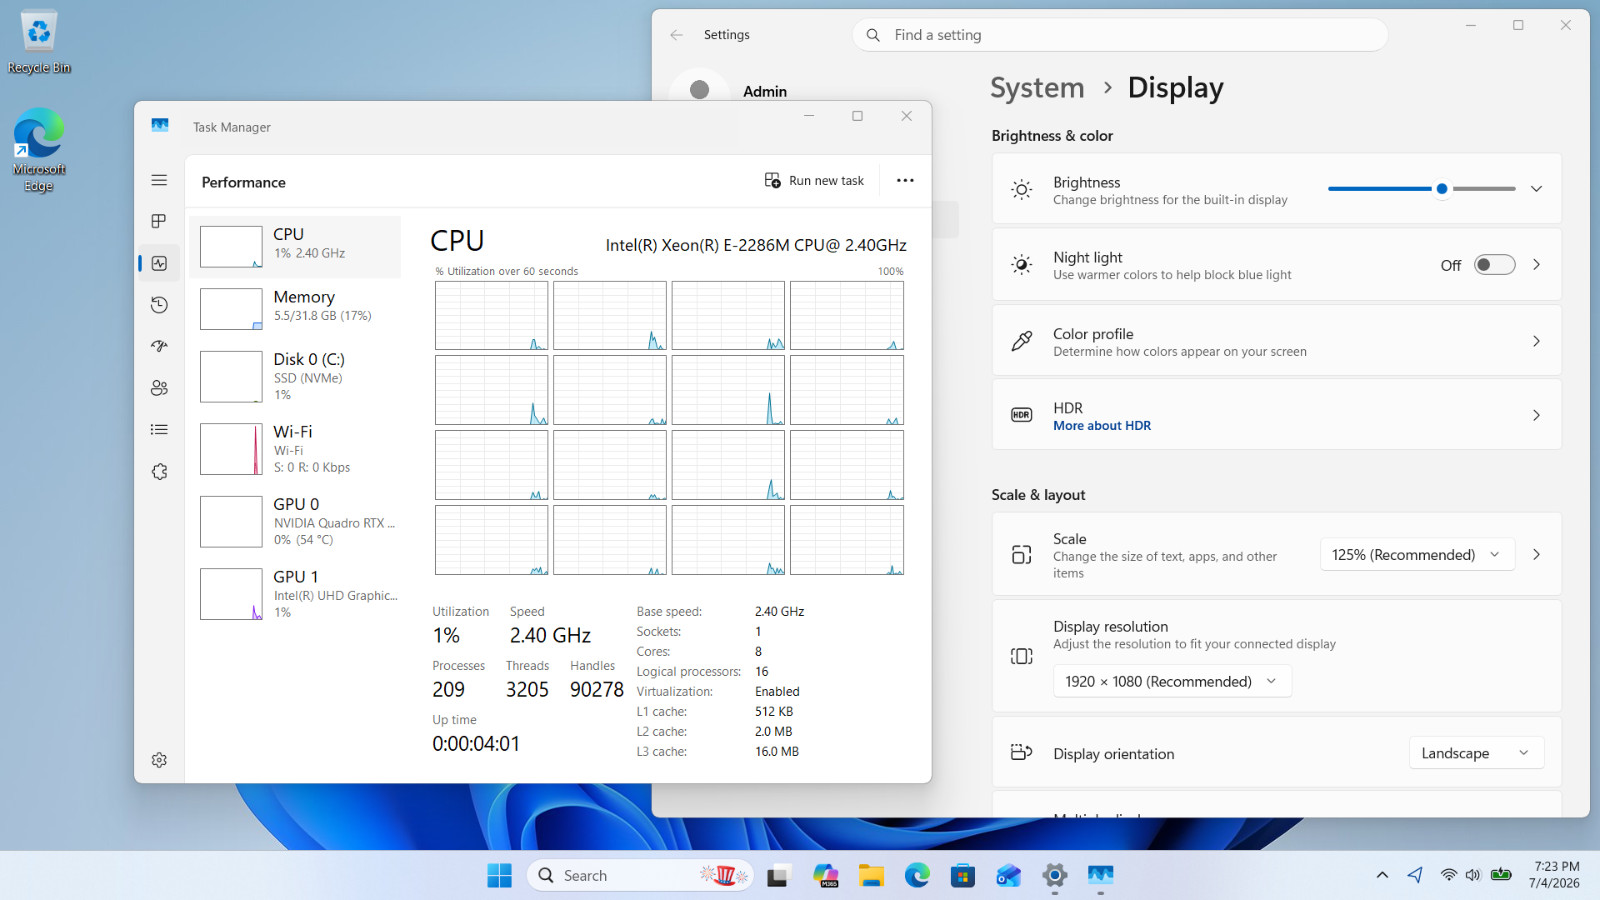Select Memory in performance list
The width and height of the screenshot is (1600, 900).
(x=295, y=309)
